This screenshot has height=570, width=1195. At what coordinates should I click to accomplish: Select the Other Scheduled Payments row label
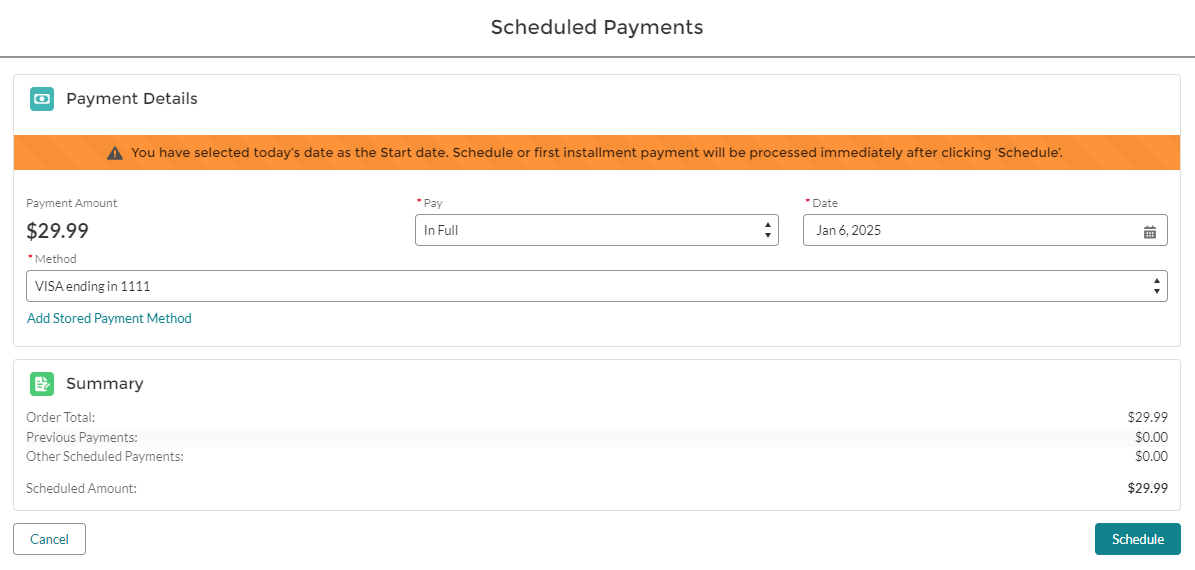click(105, 457)
